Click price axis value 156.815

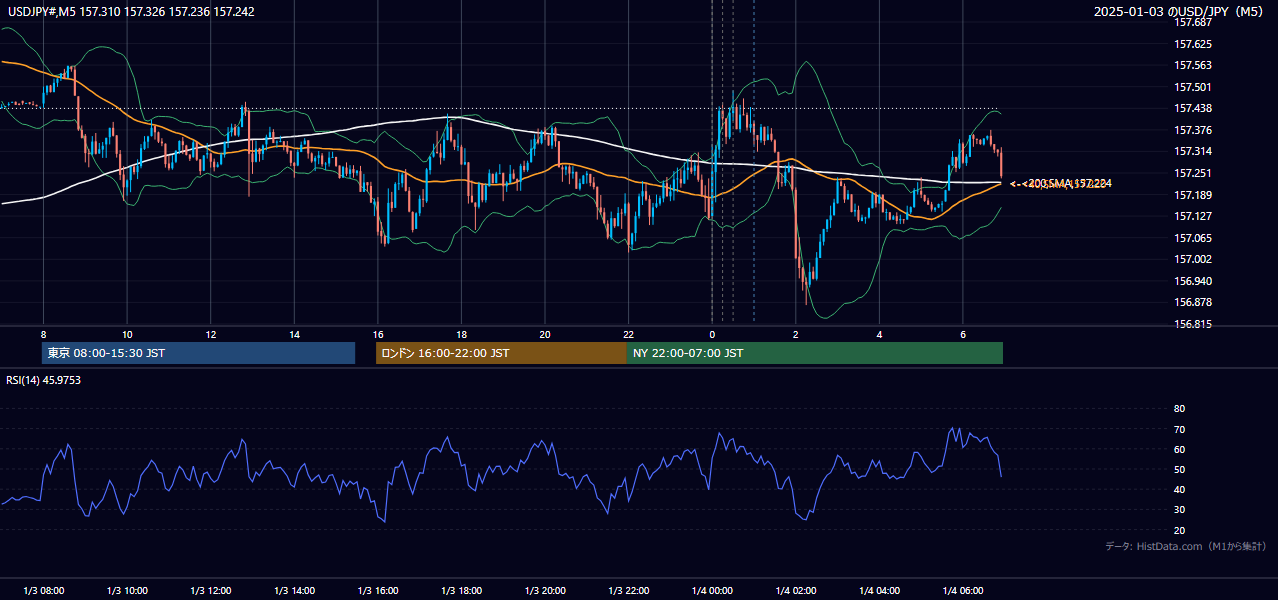tap(1193, 324)
